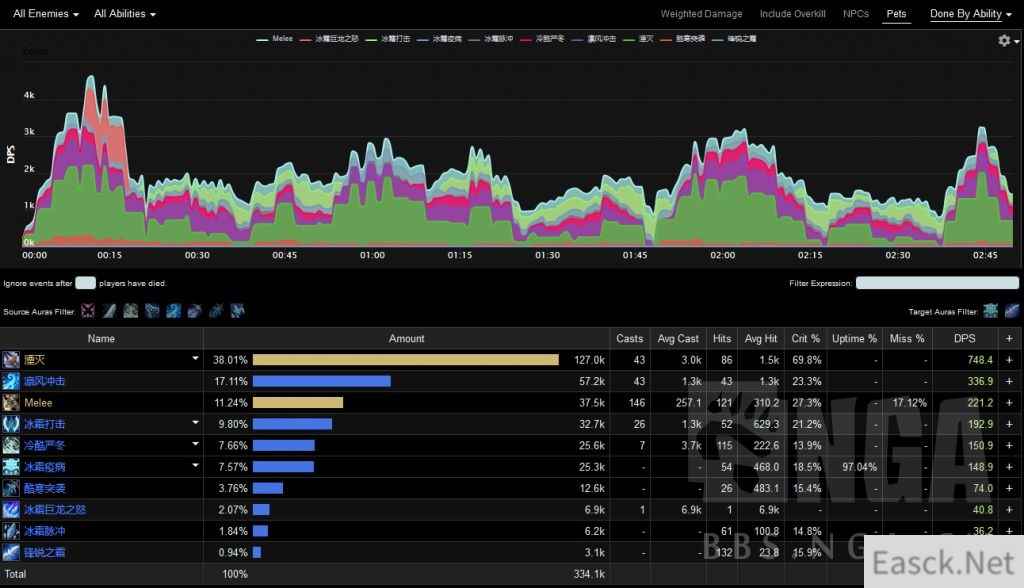Open the Done By Ability dropdown

pos(970,14)
